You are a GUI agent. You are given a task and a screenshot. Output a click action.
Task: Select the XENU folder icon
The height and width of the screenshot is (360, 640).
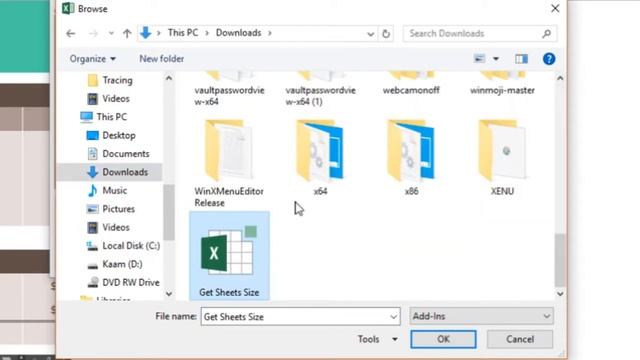[x=502, y=151]
